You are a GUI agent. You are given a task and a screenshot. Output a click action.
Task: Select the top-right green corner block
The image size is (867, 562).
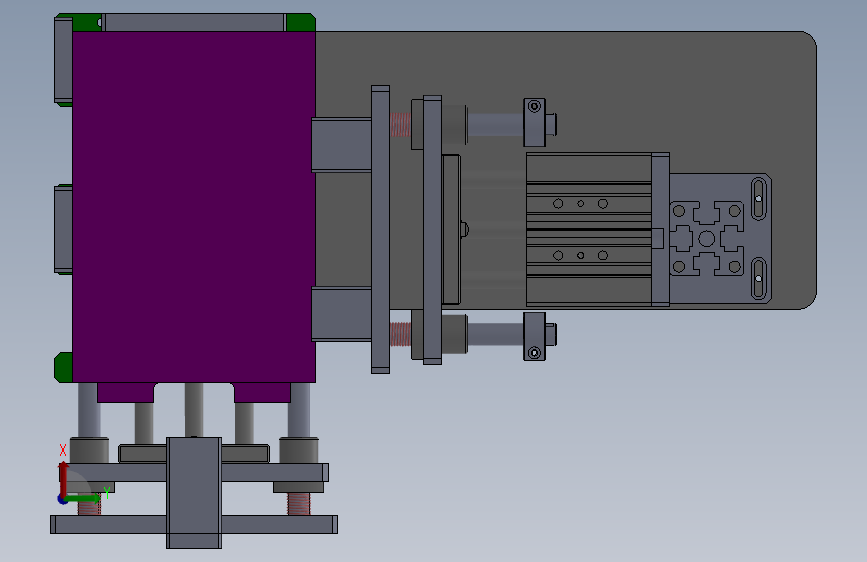pos(301,23)
